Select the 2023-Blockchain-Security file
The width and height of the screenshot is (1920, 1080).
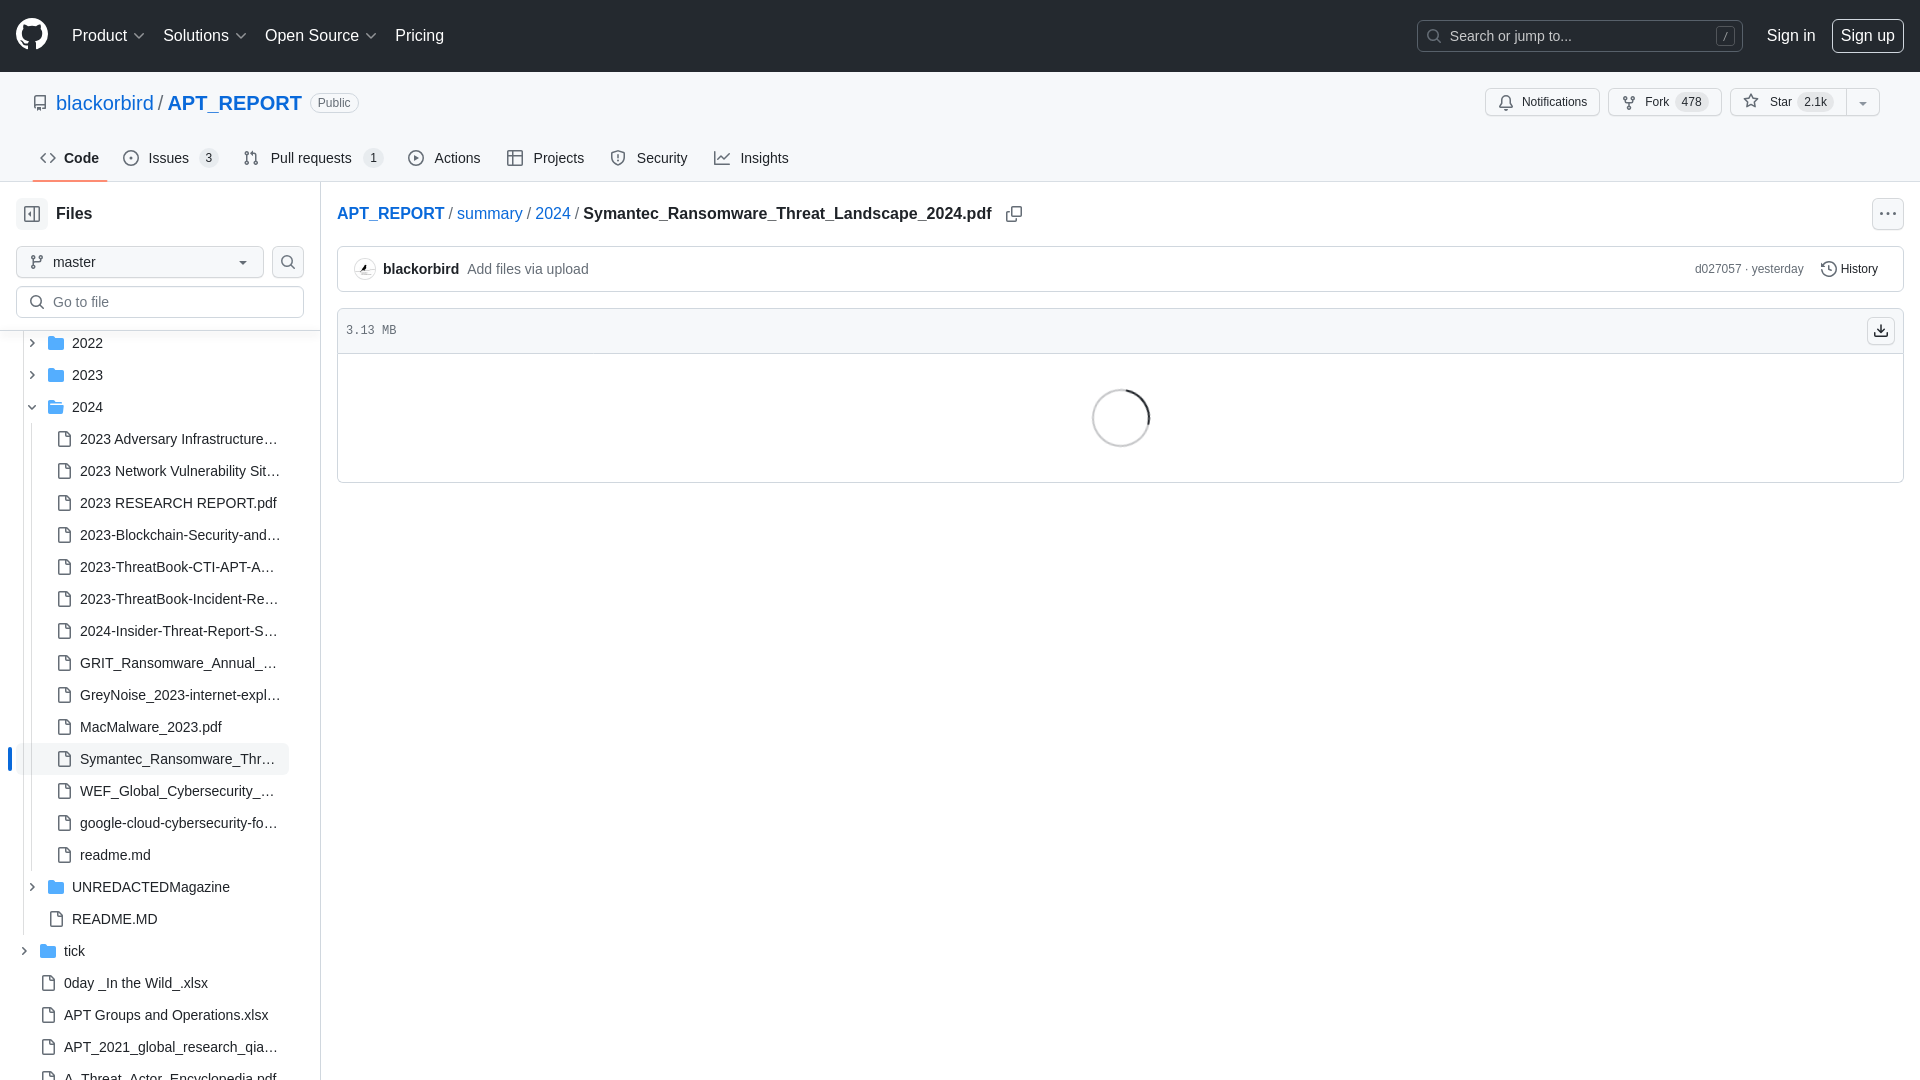pos(180,535)
